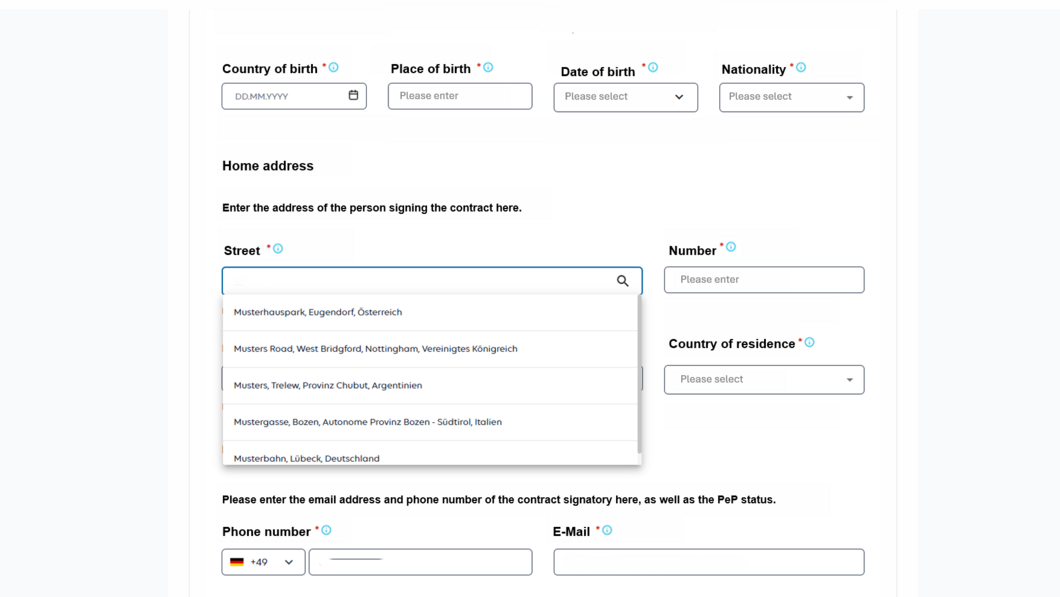This screenshot has width=1060, height=597.
Task: Click info icon next to Country of birth
Action: click(x=334, y=68)
